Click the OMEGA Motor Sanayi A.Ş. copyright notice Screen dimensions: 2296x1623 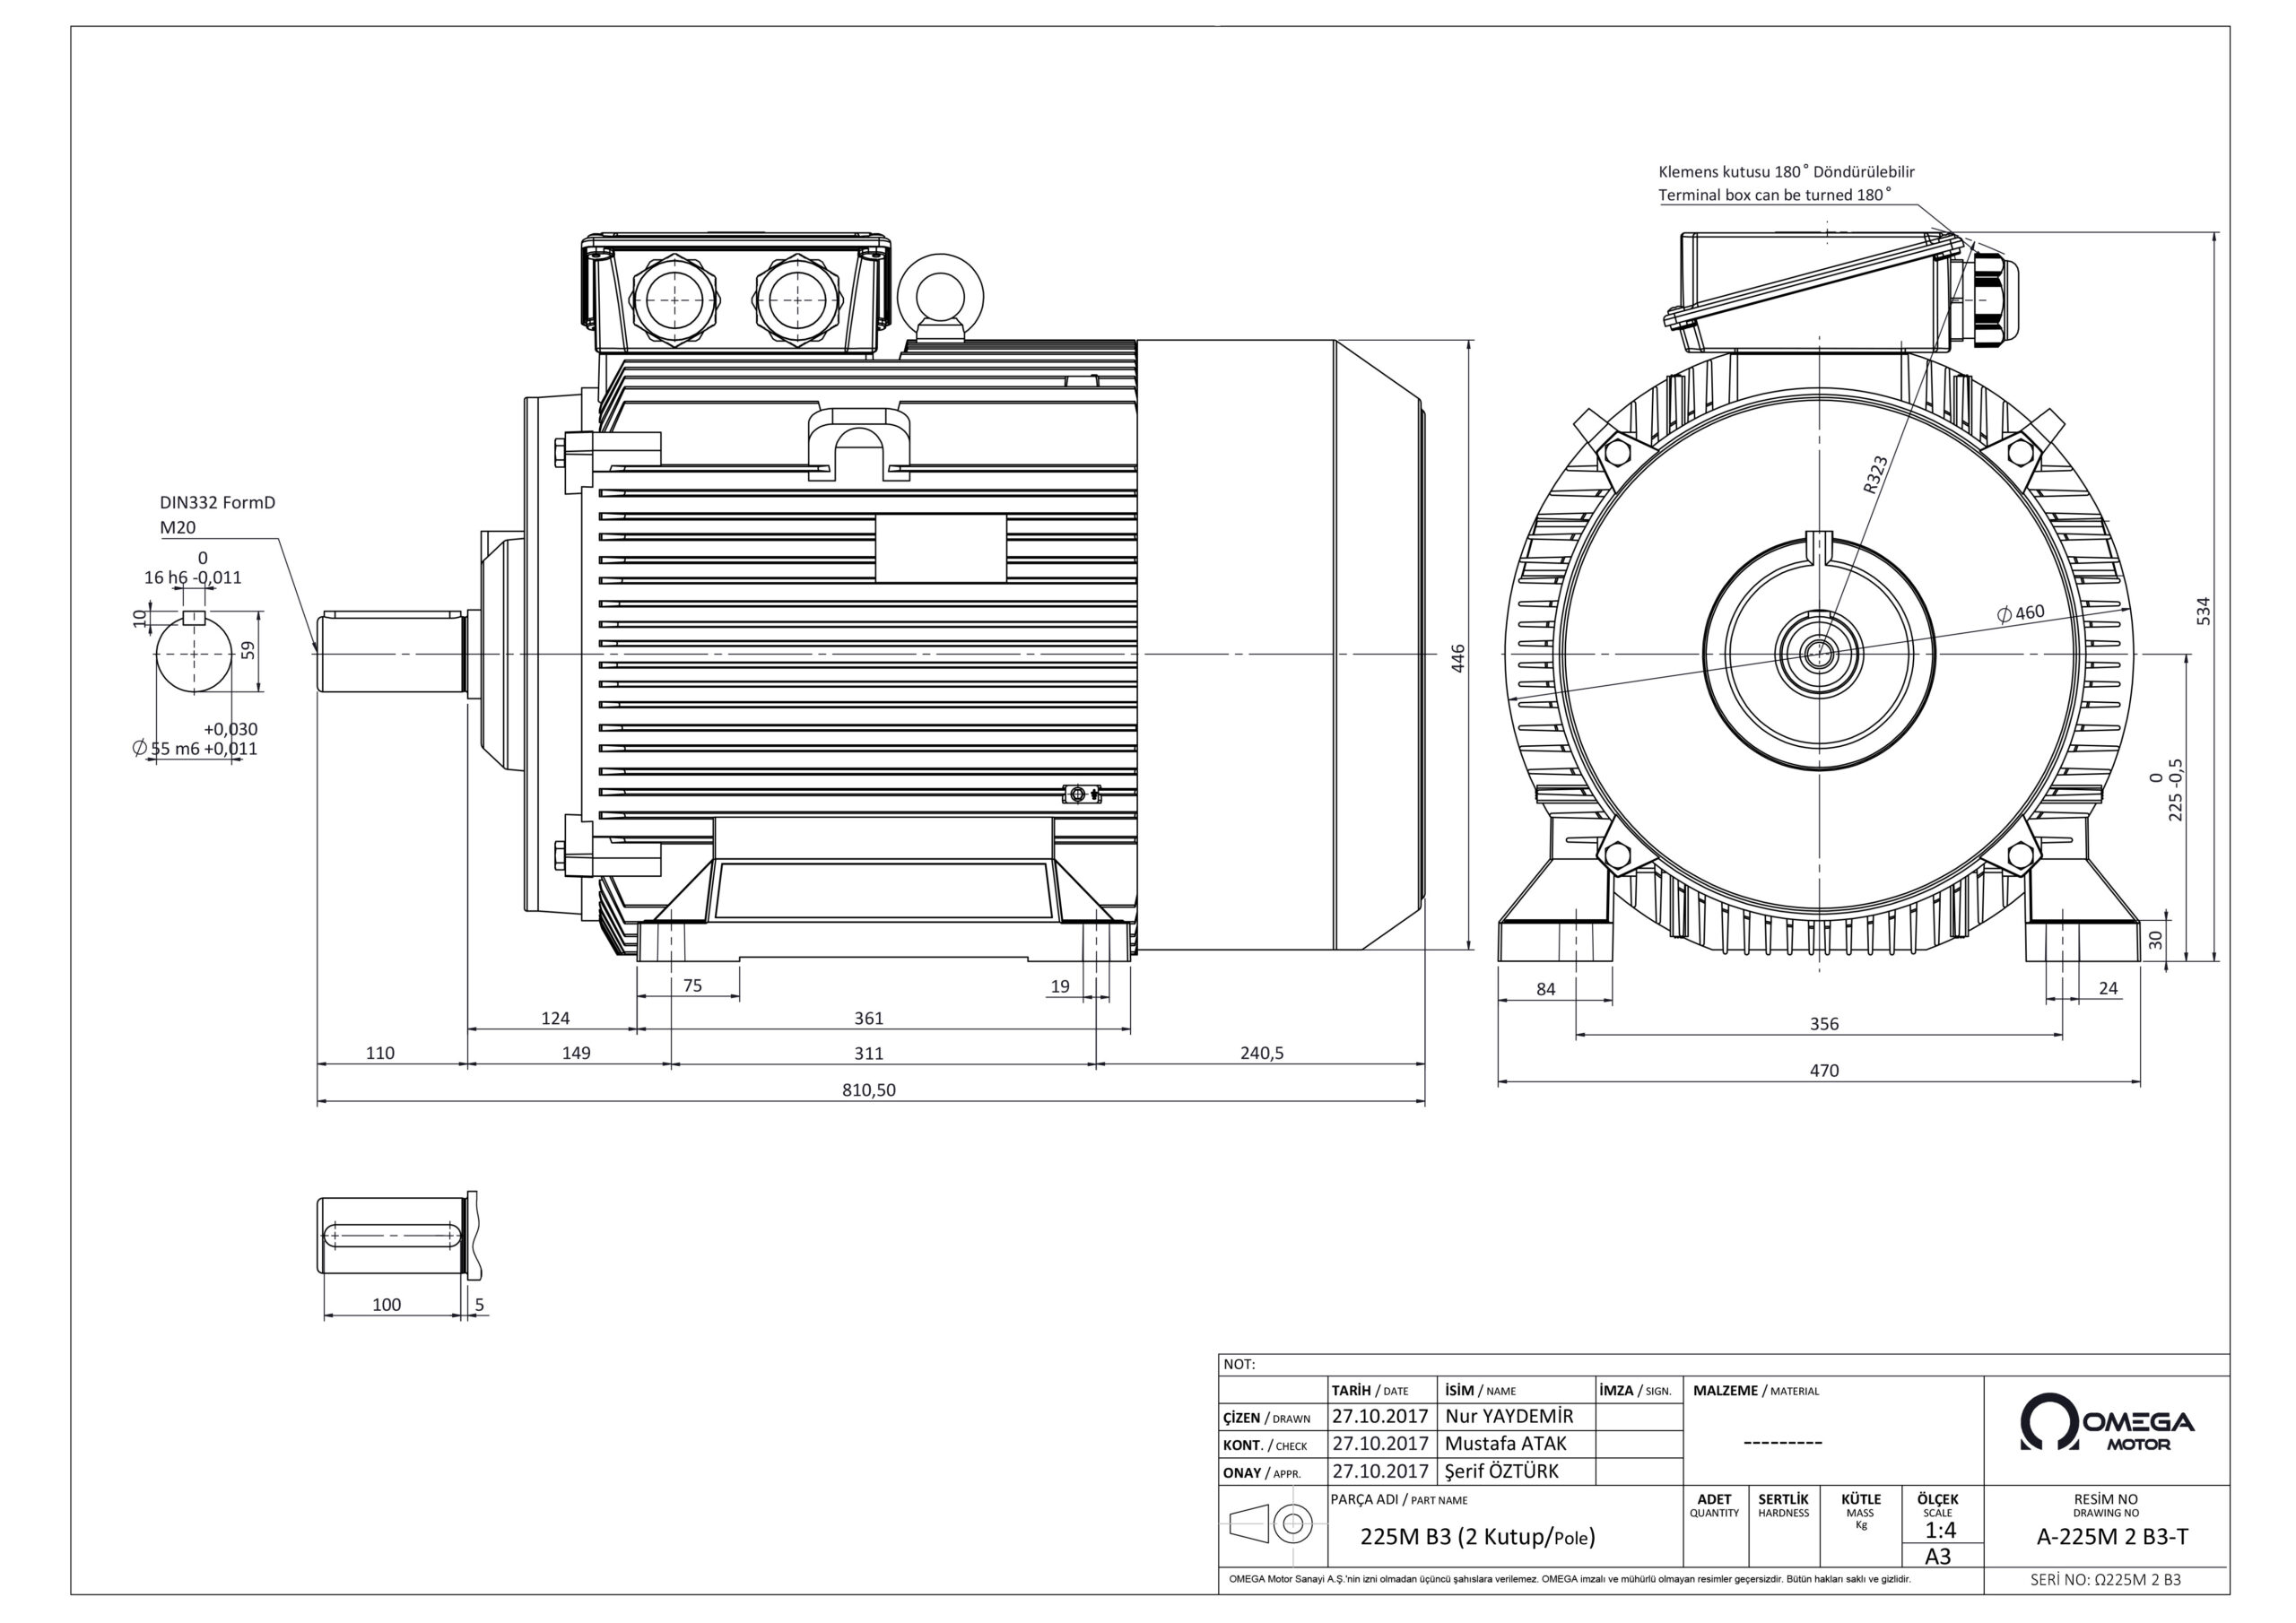(x=1569, y=1580)
